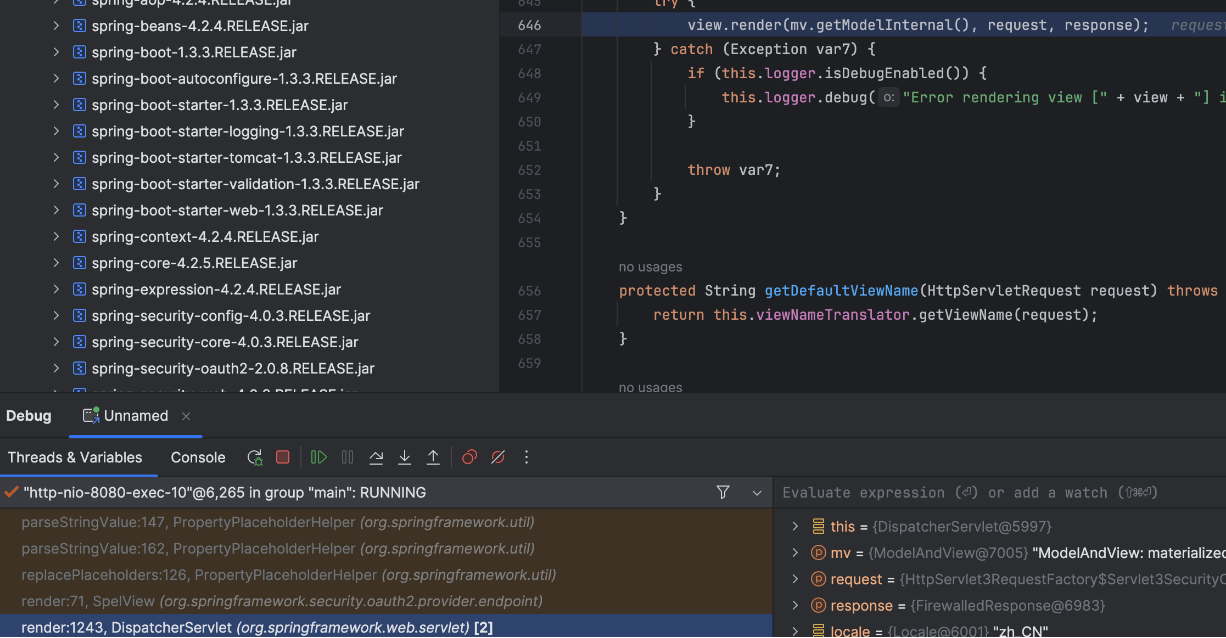This screenshot has height=638, width=1226.
Task: Expand spring-core-4.2.5.RELEASE.jar node
Action: [x=56, y=263]
